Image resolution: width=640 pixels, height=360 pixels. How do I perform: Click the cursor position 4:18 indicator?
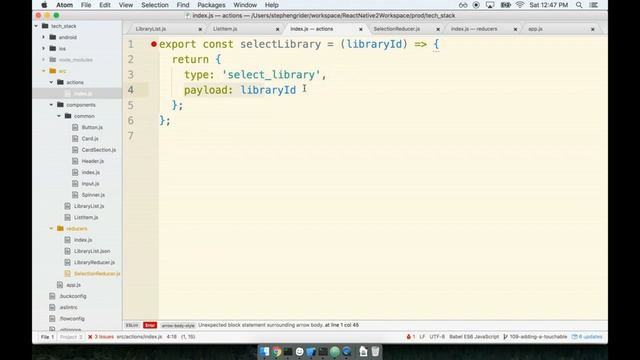[x=171, y=337]
